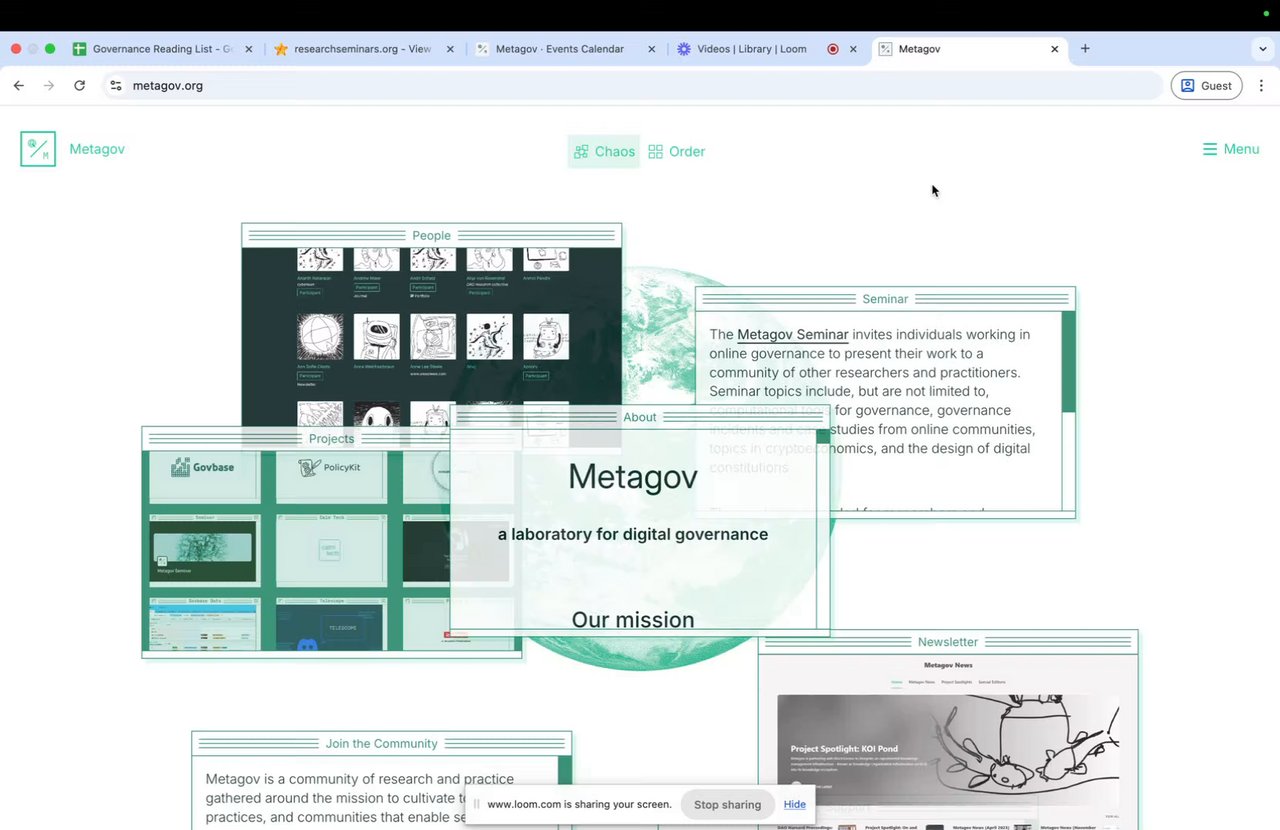Reload the metagov.org page
This screenshot has height=830, width=1280.
tap(80, 86)
